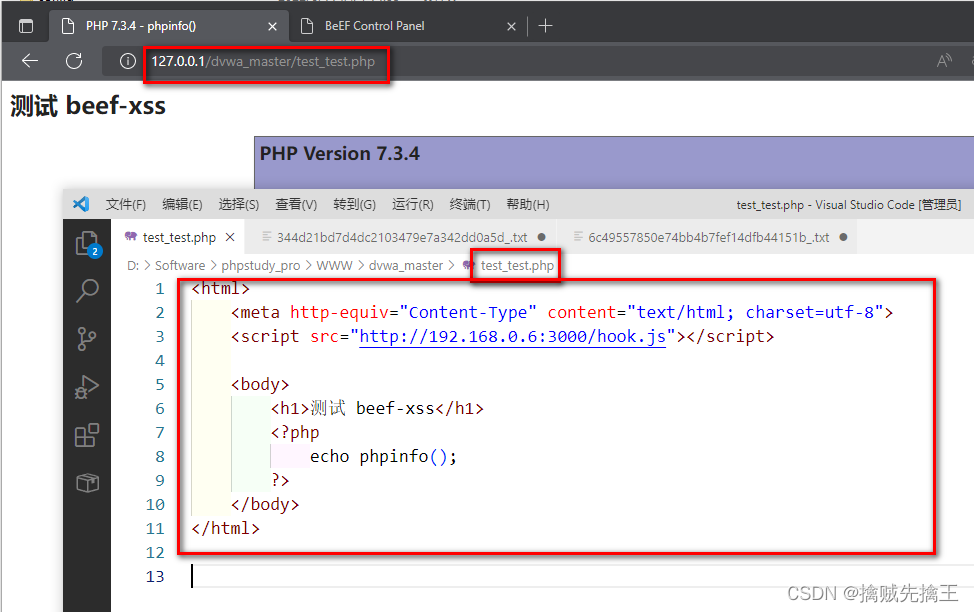Open a new browser tab
974x612 pixels.
pos(545,26)
